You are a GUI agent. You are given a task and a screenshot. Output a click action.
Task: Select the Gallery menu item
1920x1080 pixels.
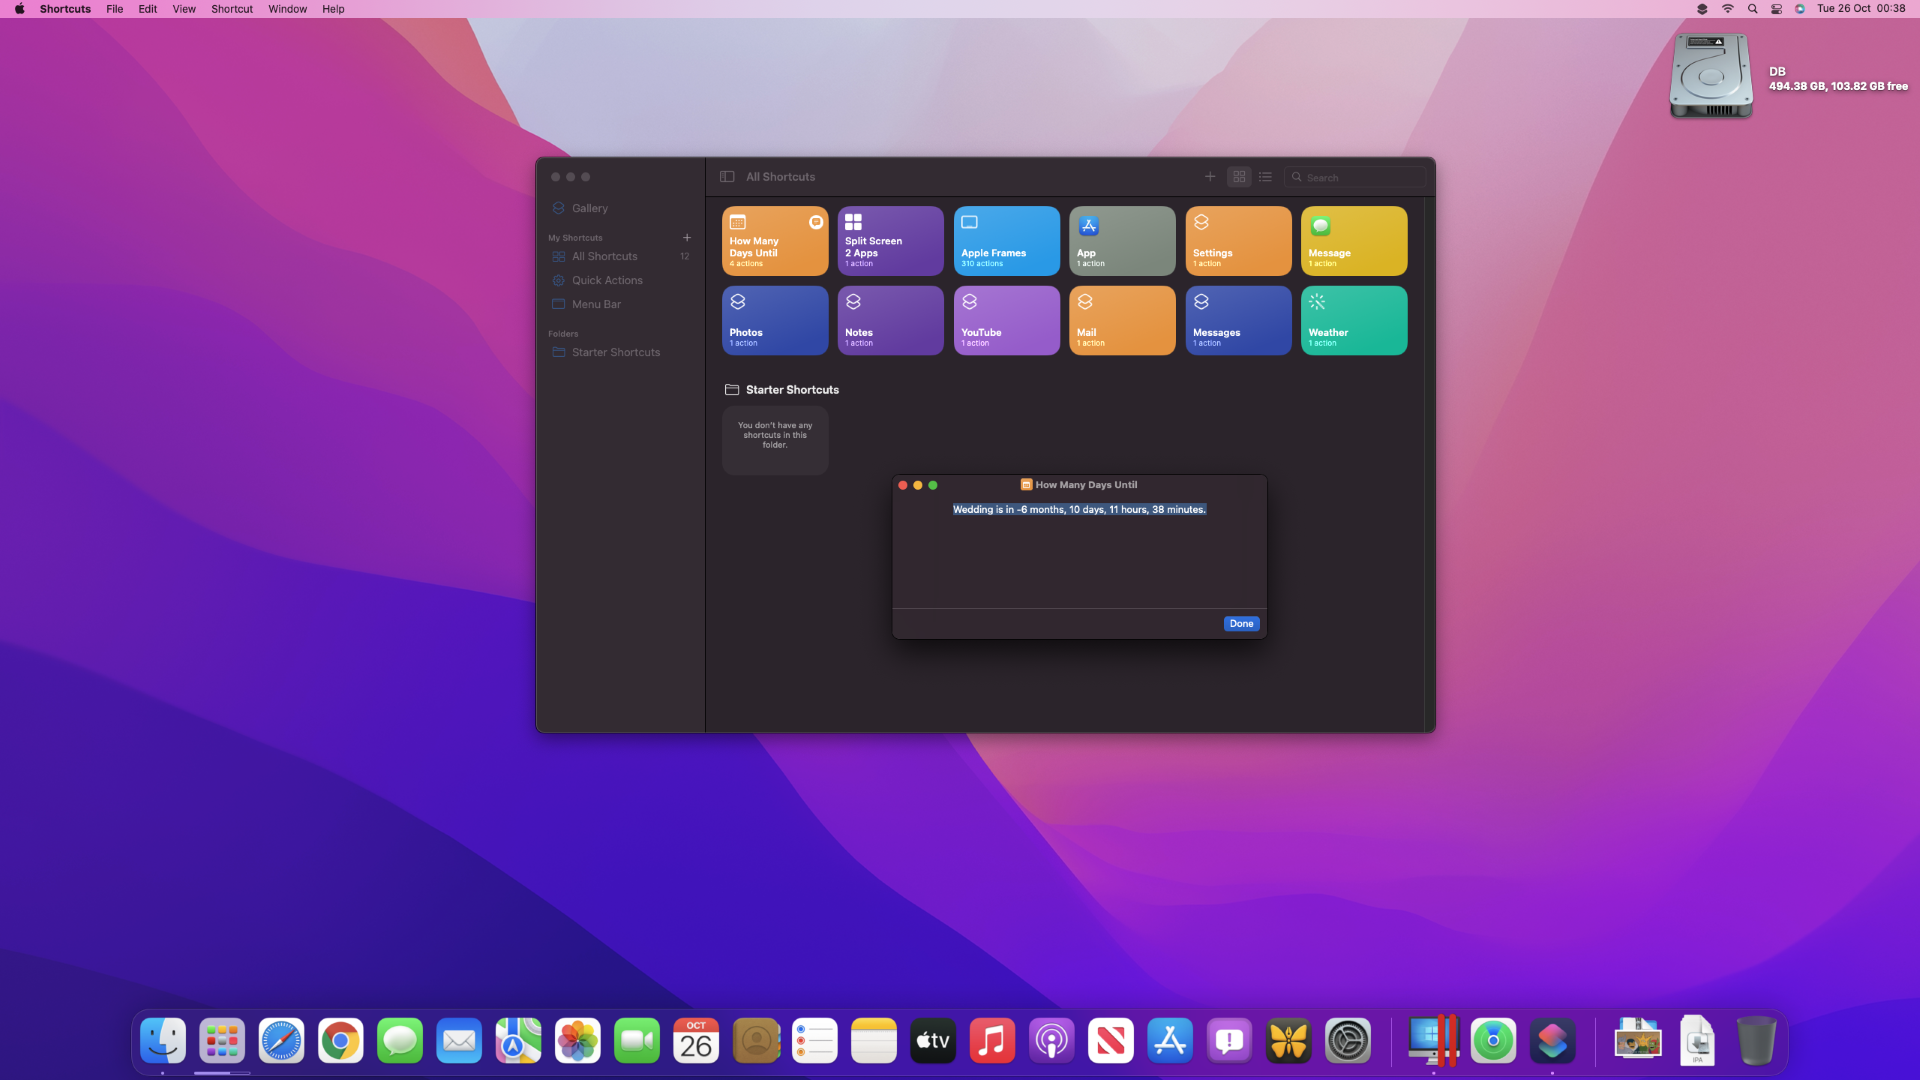[x=589, y=208]
